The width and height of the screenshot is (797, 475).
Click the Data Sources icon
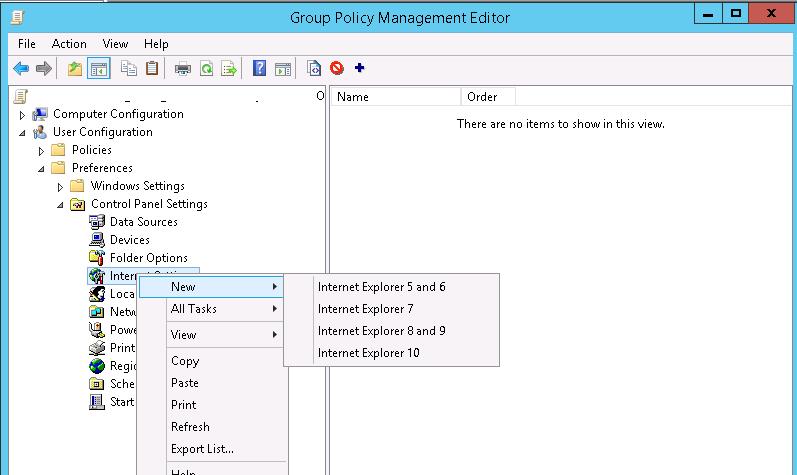(x=97, y=222)
